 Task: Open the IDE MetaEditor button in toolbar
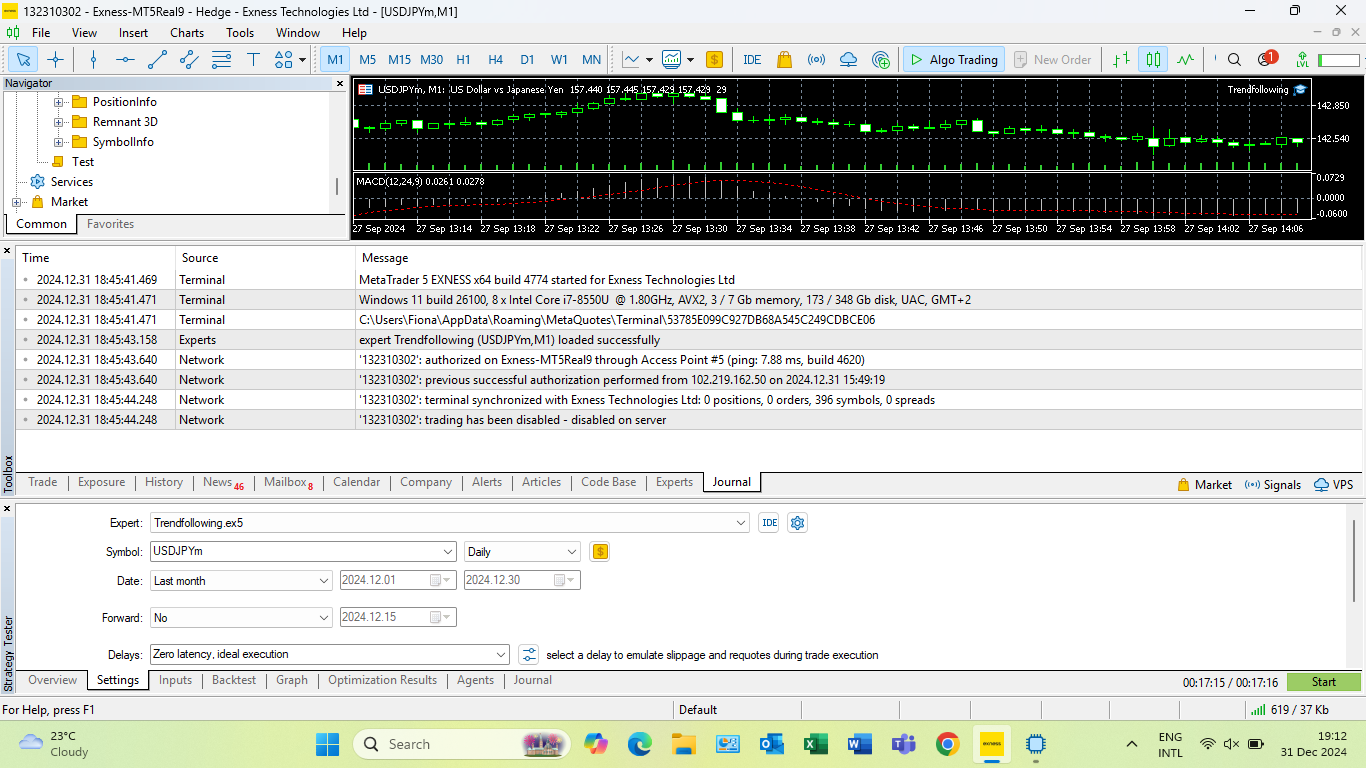(752, 60)
